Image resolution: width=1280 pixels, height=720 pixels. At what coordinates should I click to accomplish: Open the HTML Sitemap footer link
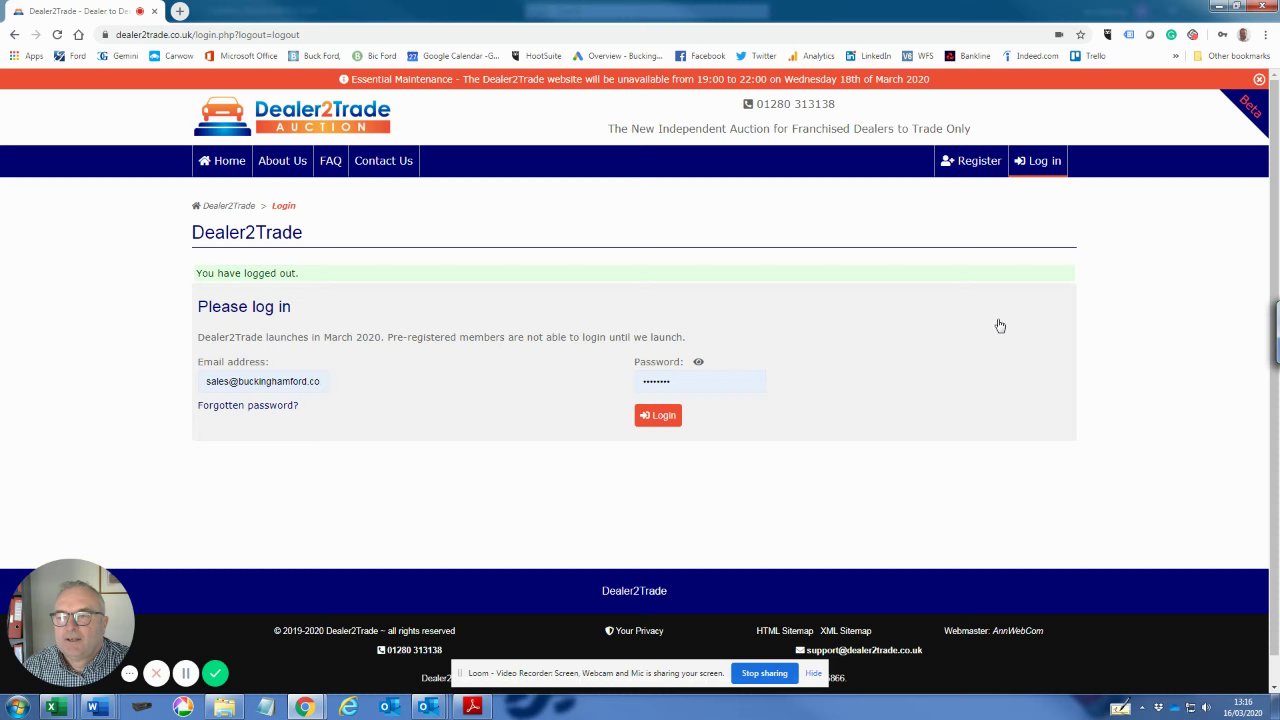[x=784, y=631]
